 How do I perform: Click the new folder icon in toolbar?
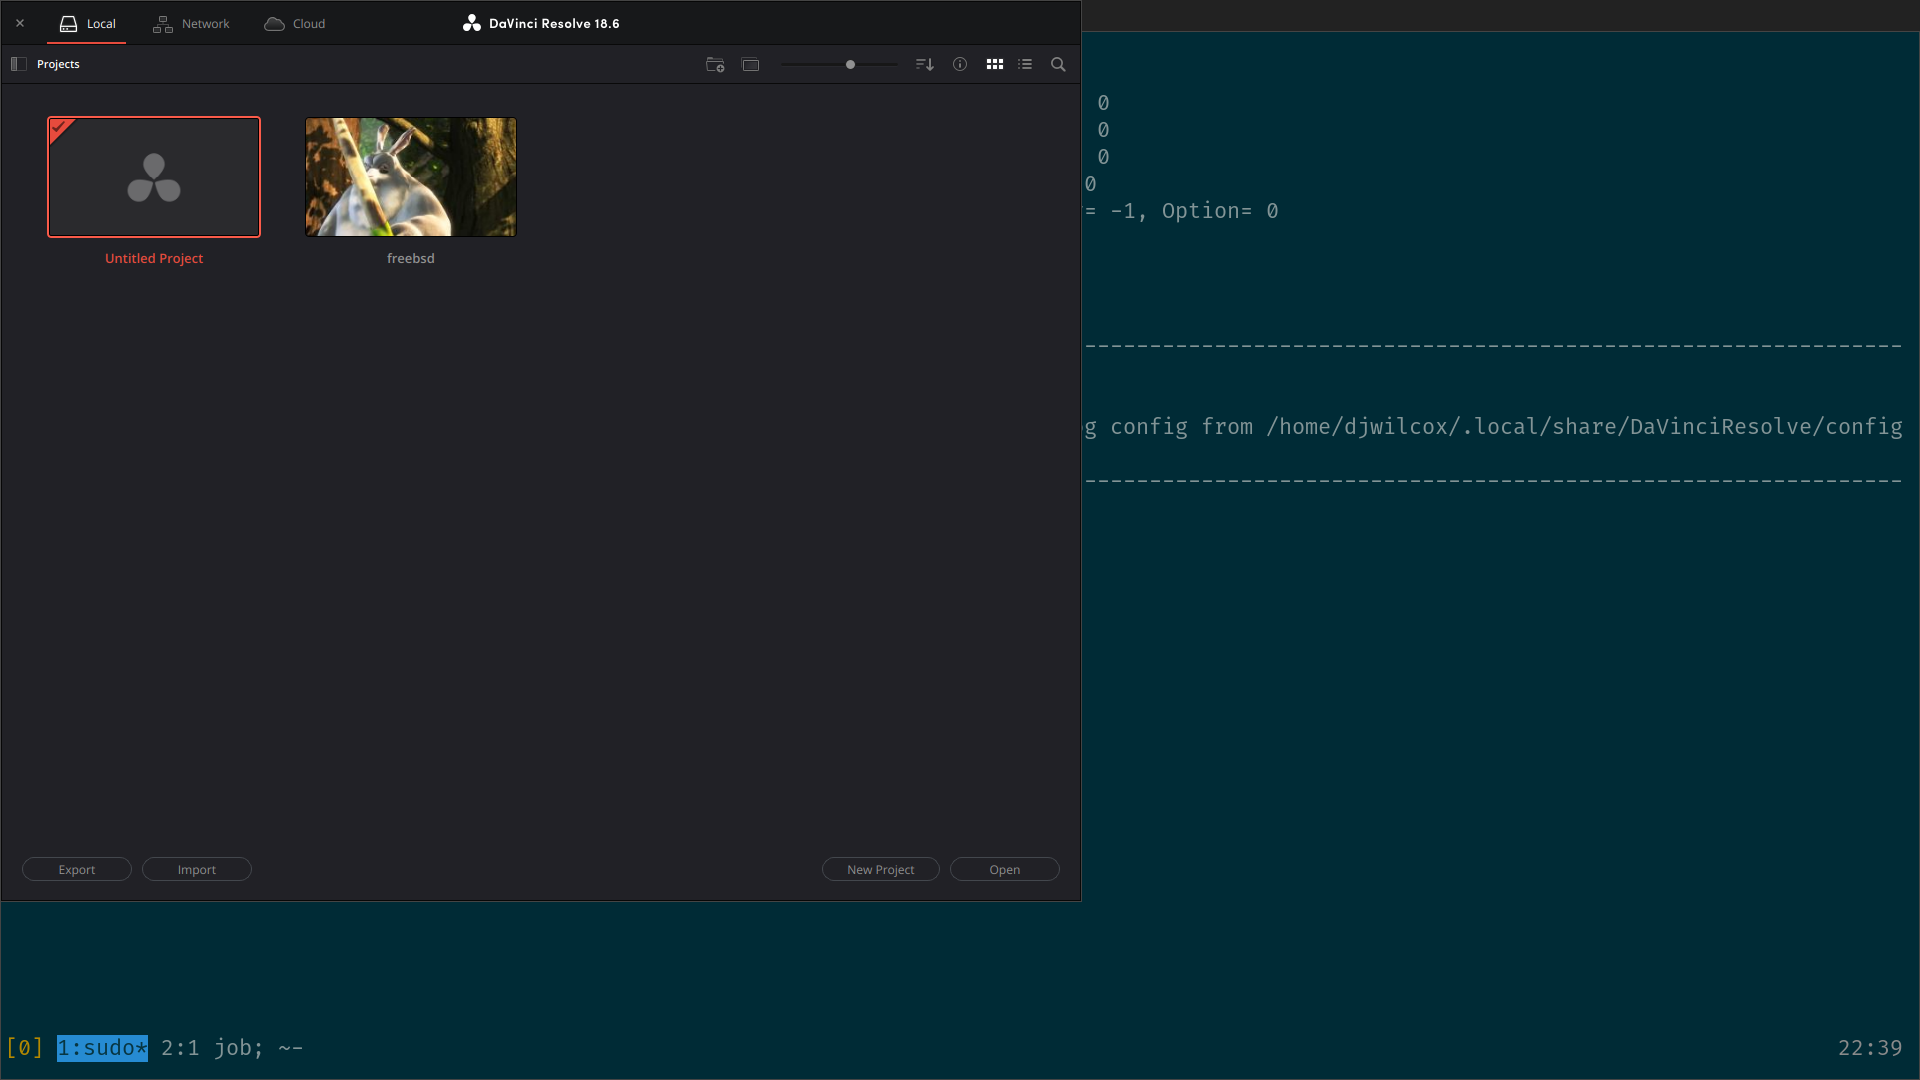[x=715, y=64]
